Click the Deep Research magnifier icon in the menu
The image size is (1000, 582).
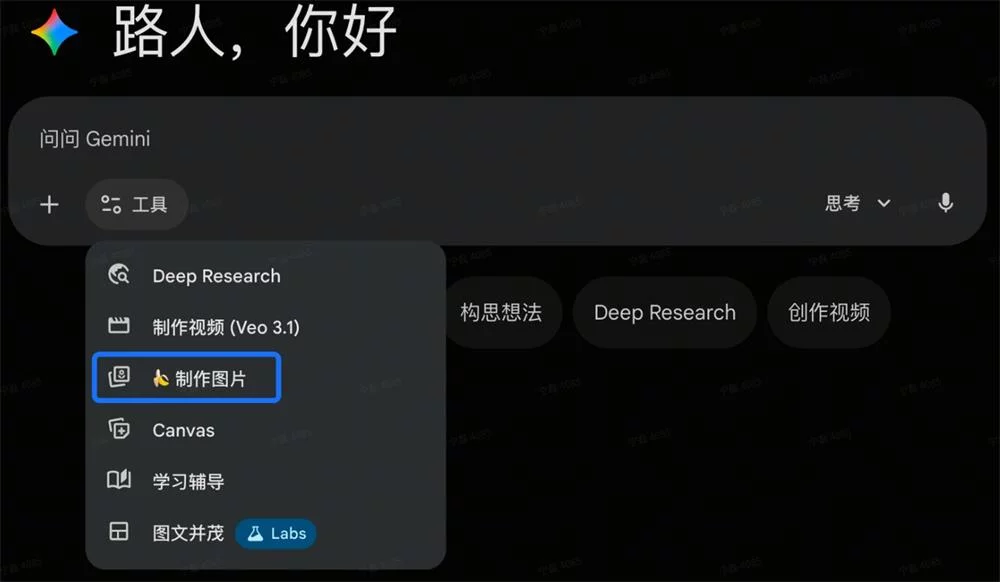pyautogui.click(x=121, y=274)
